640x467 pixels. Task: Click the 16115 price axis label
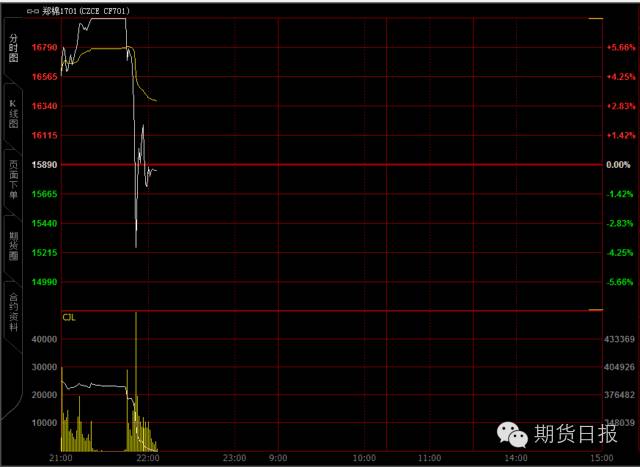(x=44, y=136)
